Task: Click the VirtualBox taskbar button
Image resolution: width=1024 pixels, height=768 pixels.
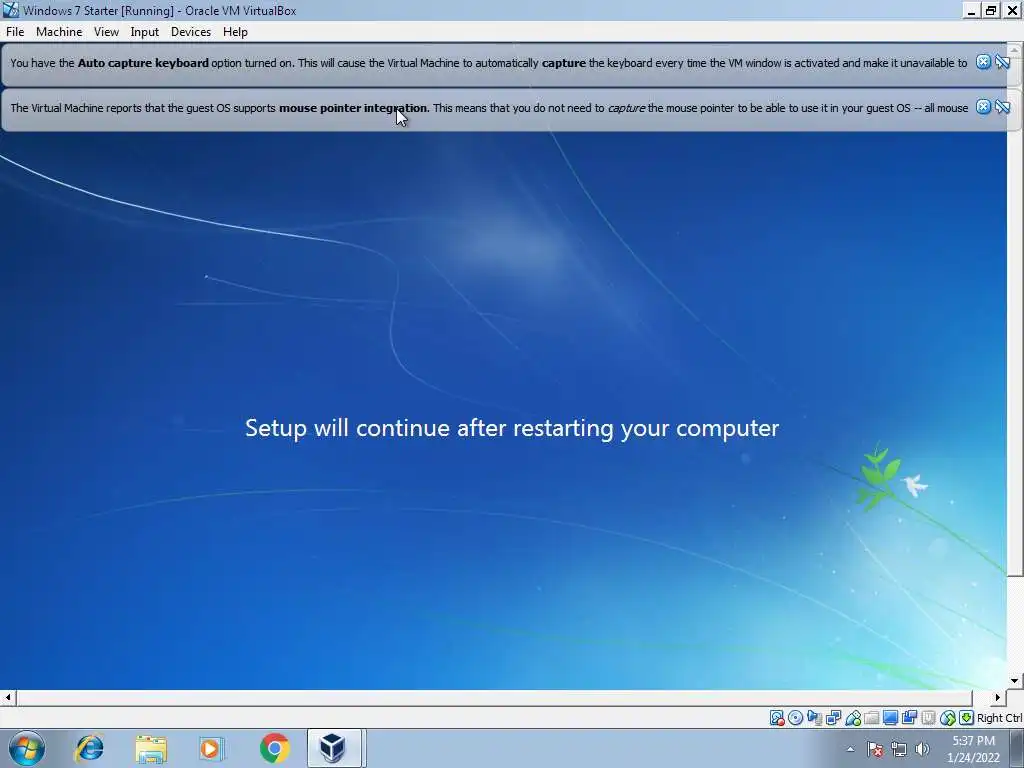Action: click(334, 748)
